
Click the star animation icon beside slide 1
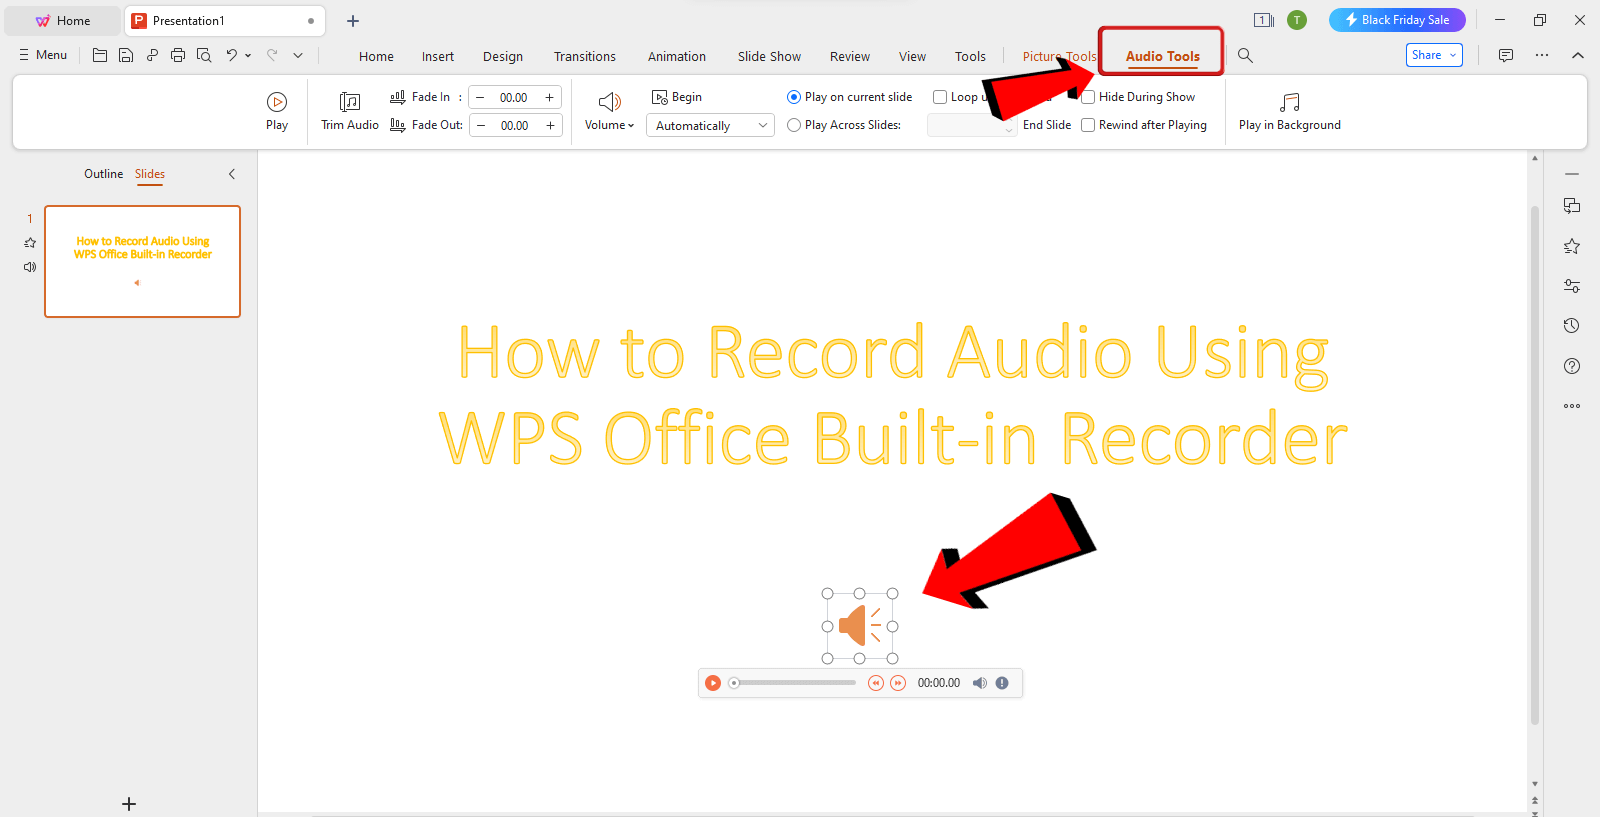[30, 243]
